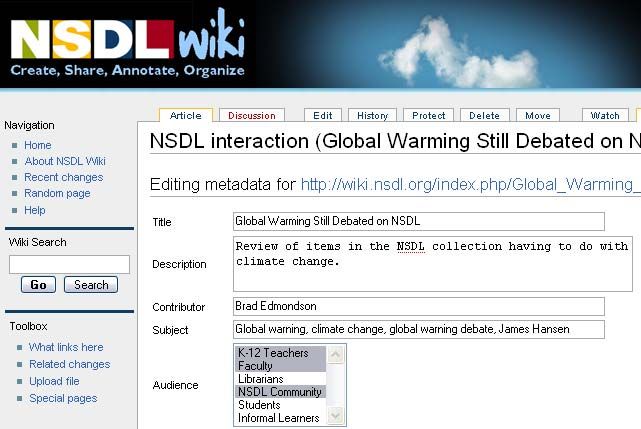The width and height of the screenshot is (641, 429).
Task: Select Faculty in Audience list
Action: coord(280,366)
